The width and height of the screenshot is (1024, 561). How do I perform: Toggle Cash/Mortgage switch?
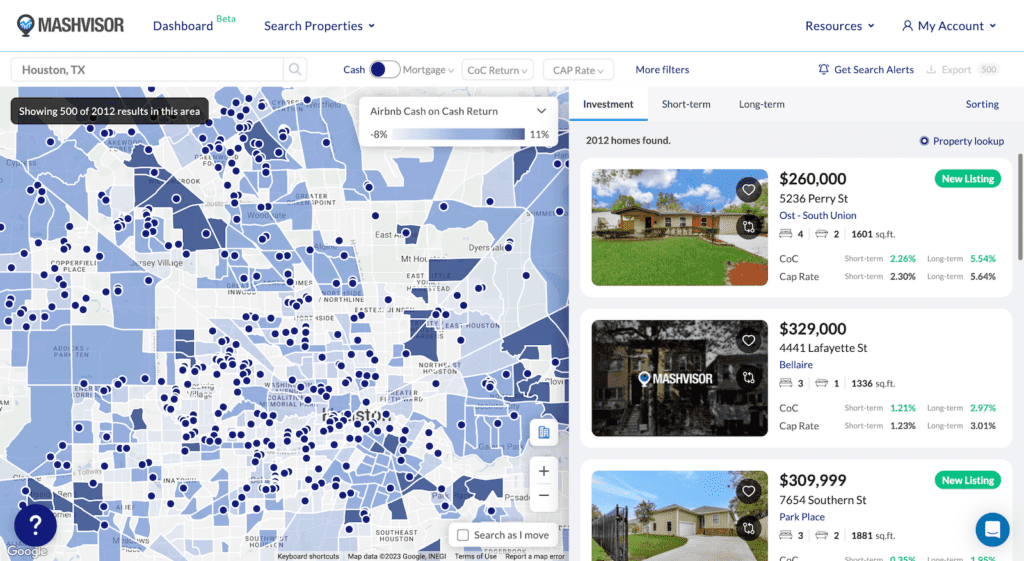384,69
